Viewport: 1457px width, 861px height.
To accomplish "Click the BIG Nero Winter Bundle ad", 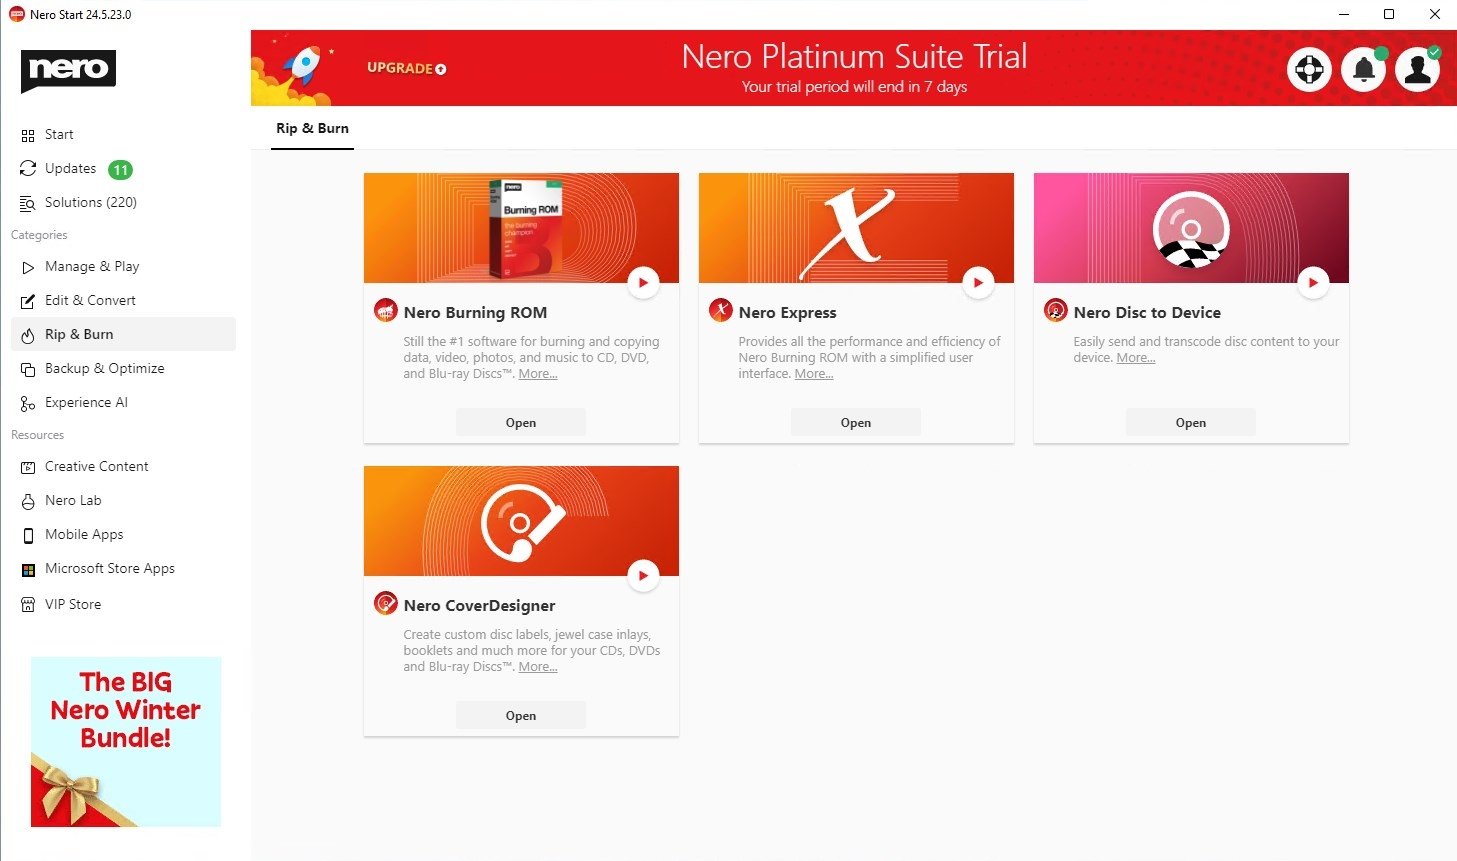I will coord(126,742).
